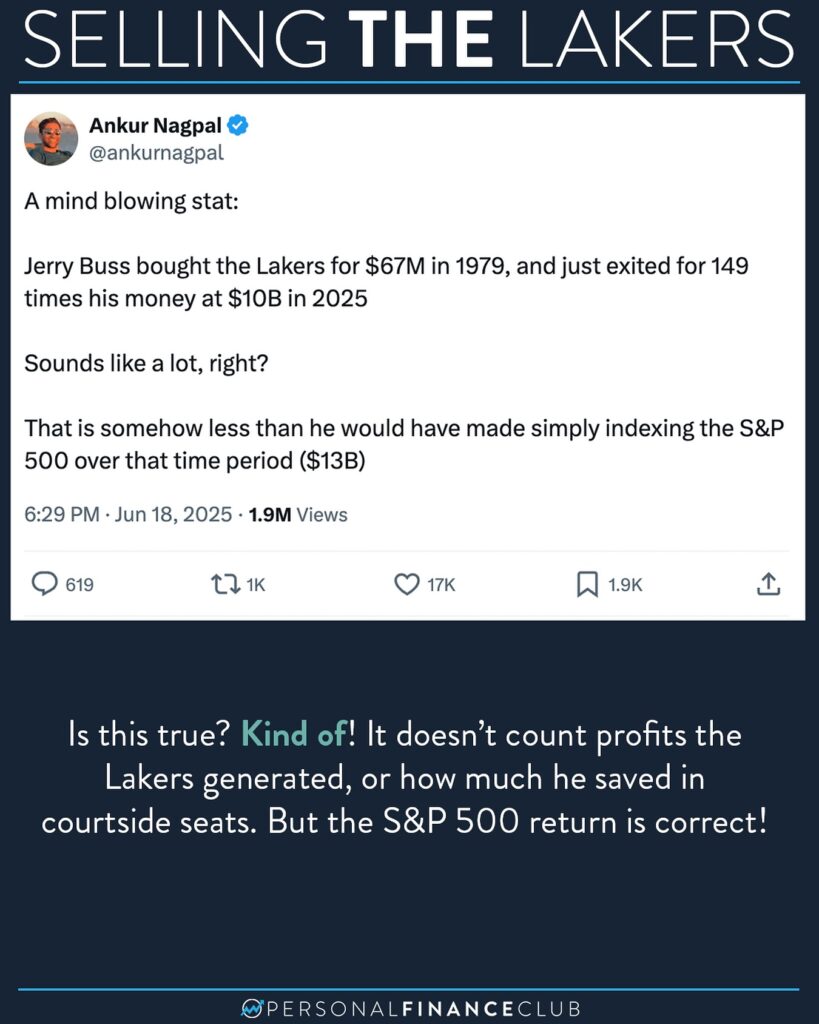Click the 1.9K bookmarks count
This screenshot has width=819, height=1024.
[x=625, y=584]
